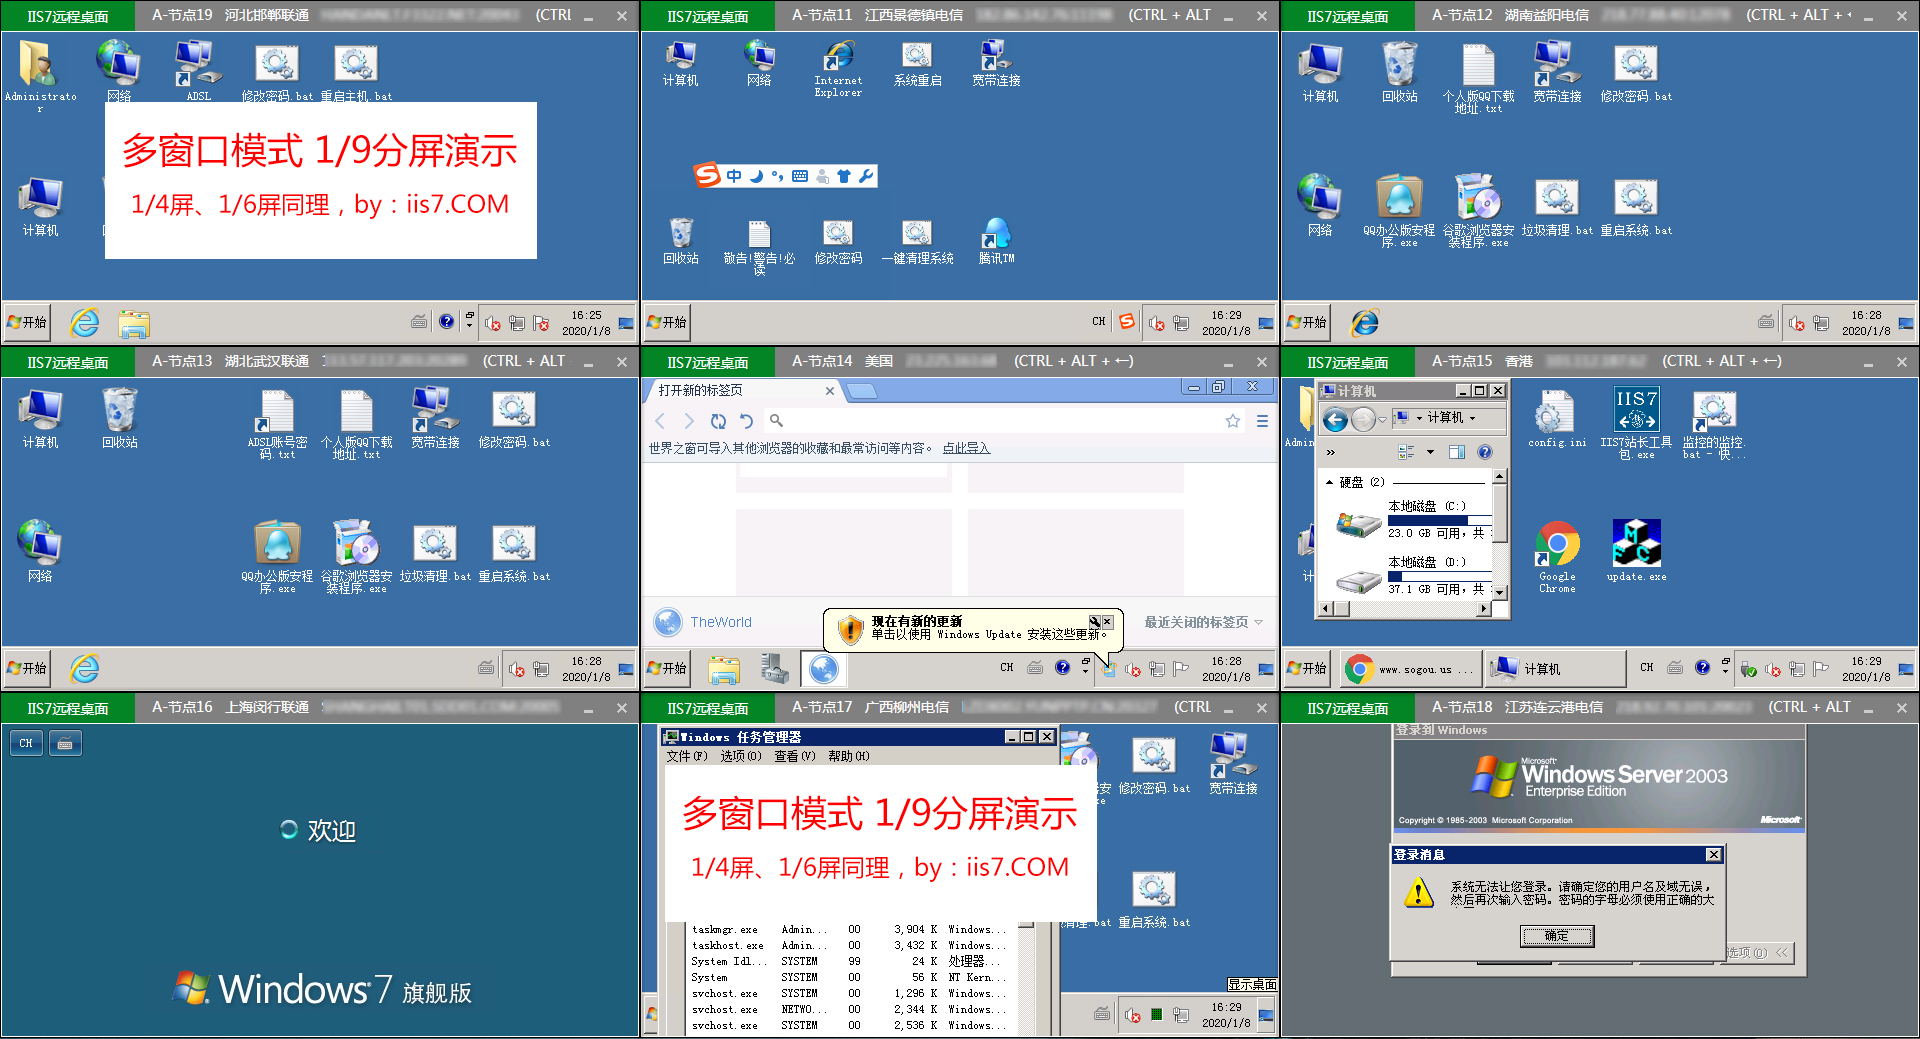
Task: Toggle the preview pane in 计算机 window
Action: pos(1457,452)
